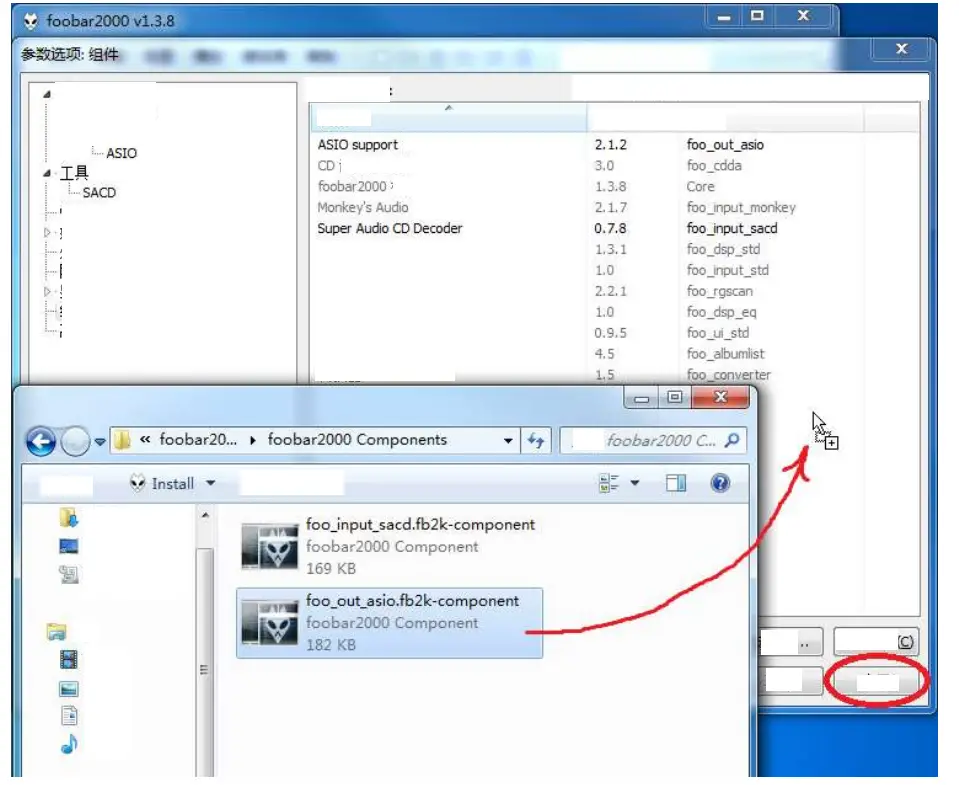Click Downloads icon in Explorer navigation pane

(68, 517)
